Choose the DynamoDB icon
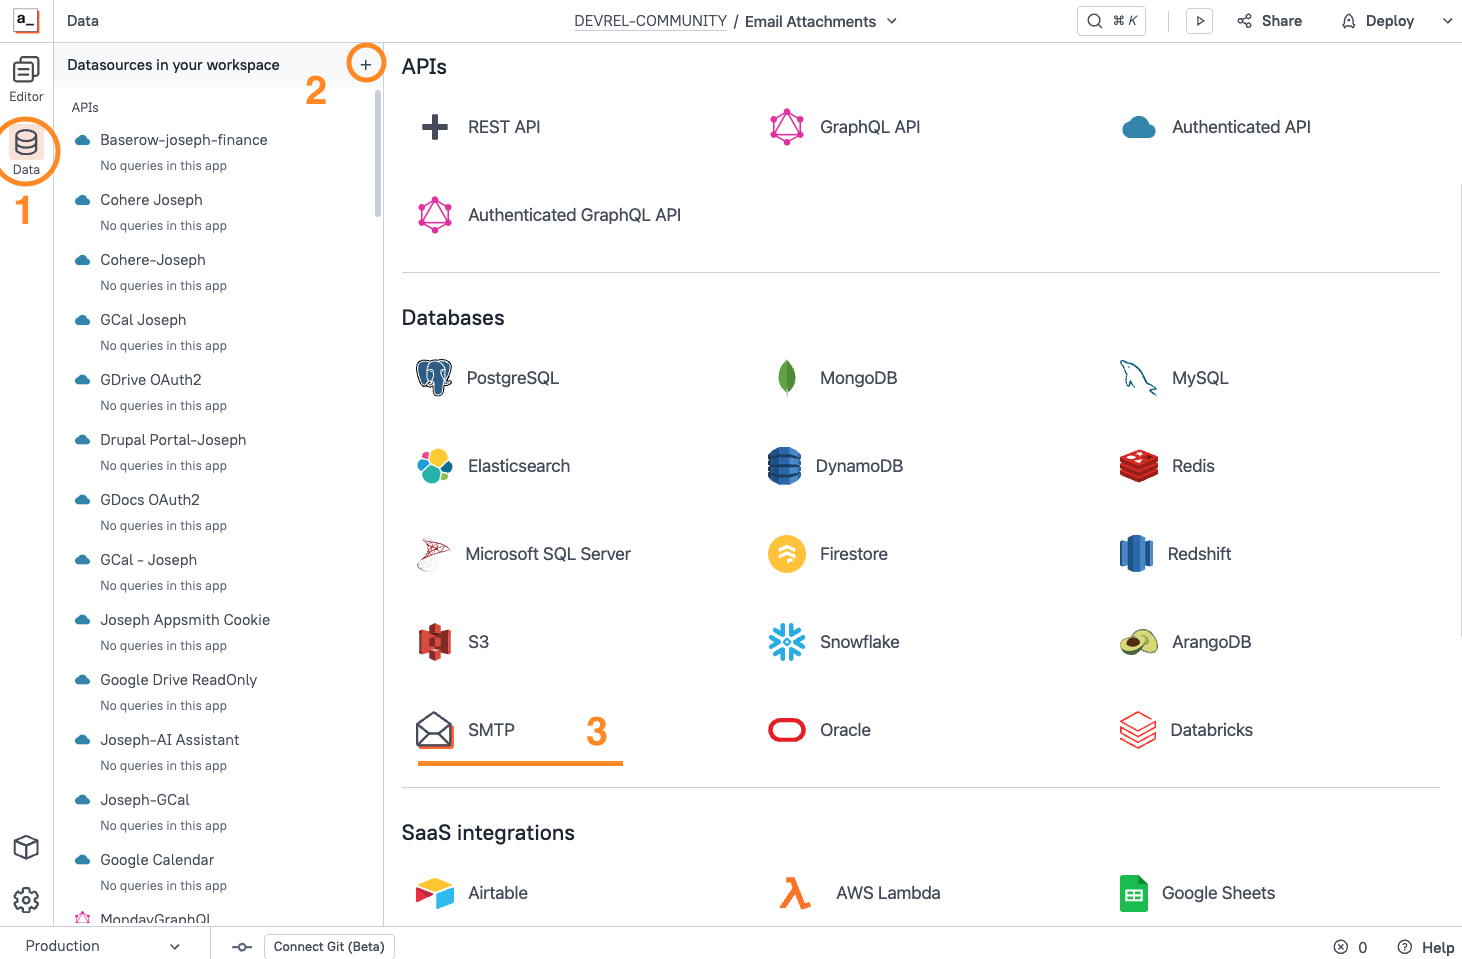The width and height of the screenshot is (1462, 959). (x=785, y=466)
